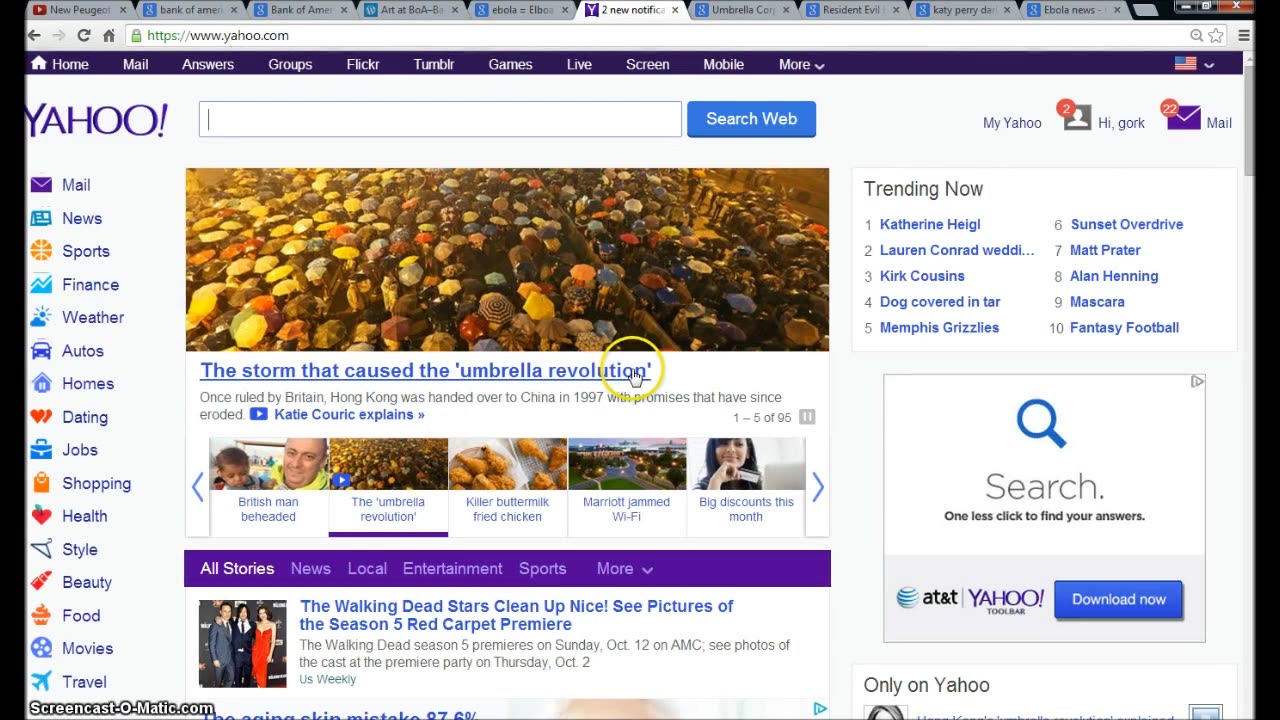Open the Travel airplane icon
Viewport: 1280px width, 720px height.
[x=41, y=681]
